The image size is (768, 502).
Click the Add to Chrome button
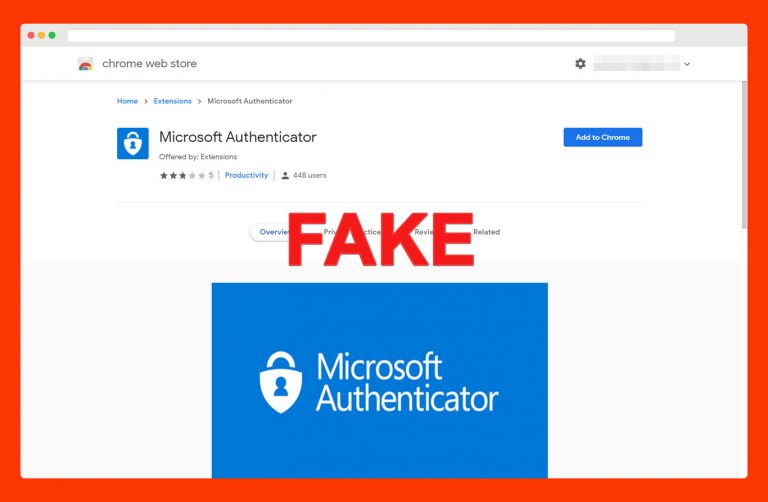pos(602,137)
